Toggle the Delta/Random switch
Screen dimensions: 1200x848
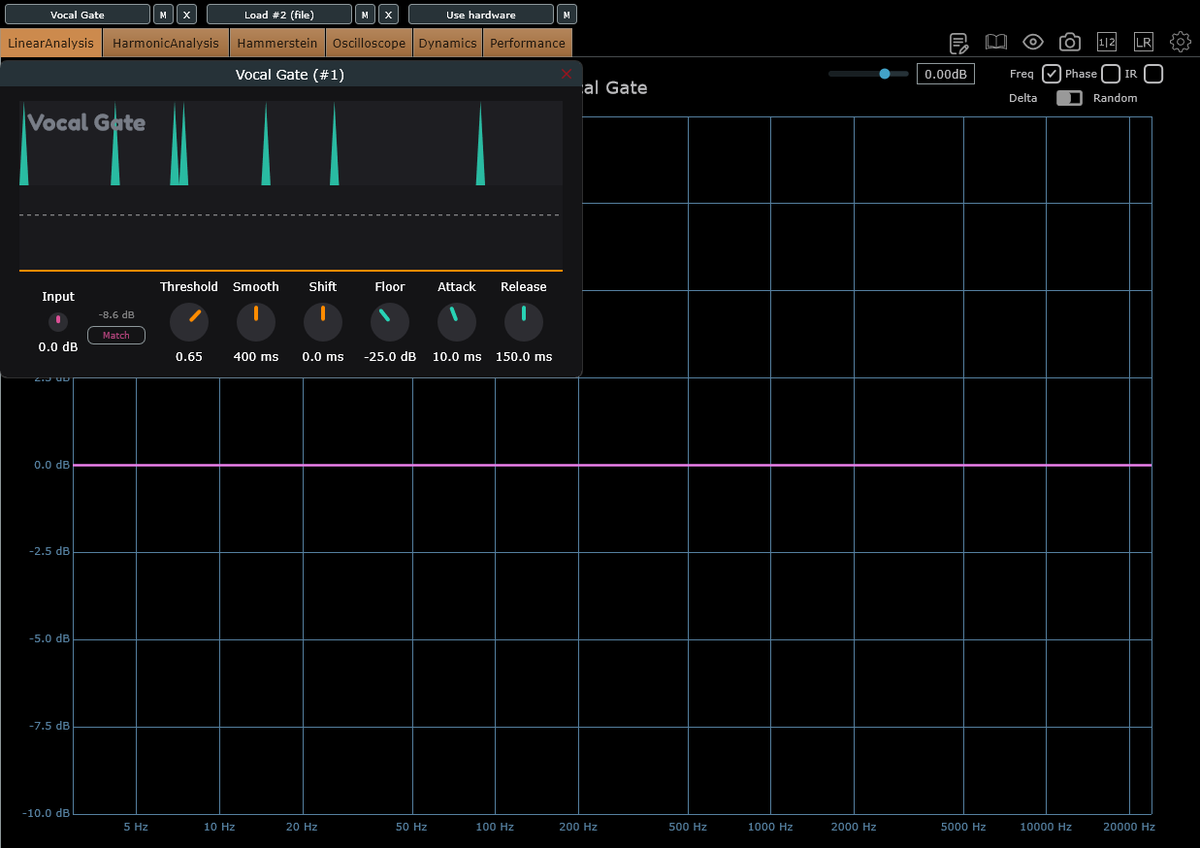pos(1070,98)
